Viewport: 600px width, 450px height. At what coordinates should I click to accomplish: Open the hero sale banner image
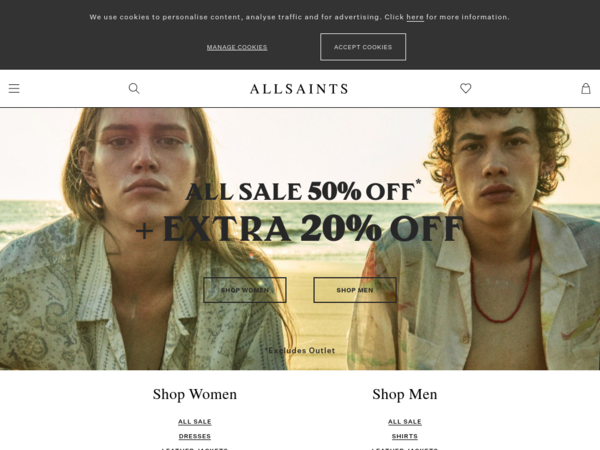tap(300, 239)
